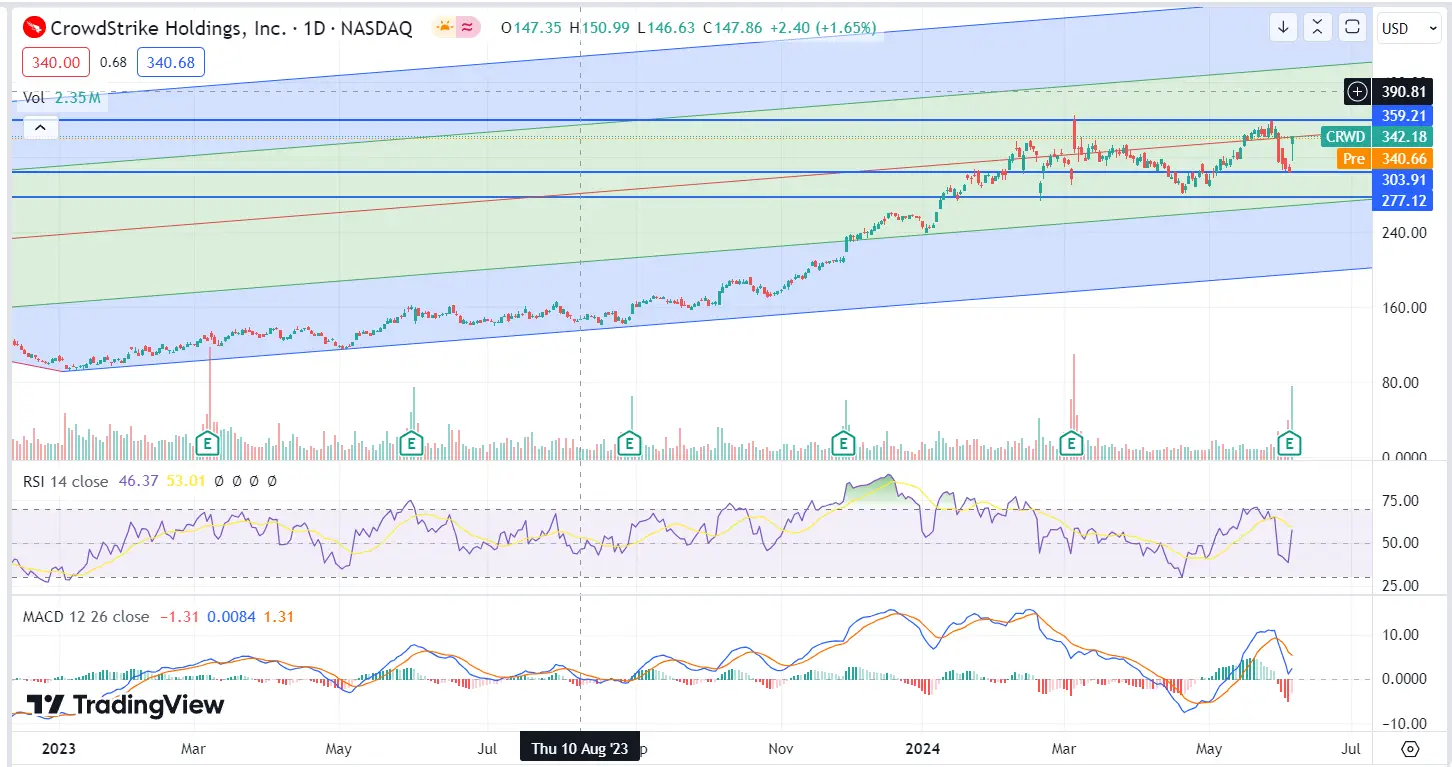Click the 340.68 buy price button
Screen dimensions: 1452x767
pyautogui.click(x=170, y=63)
